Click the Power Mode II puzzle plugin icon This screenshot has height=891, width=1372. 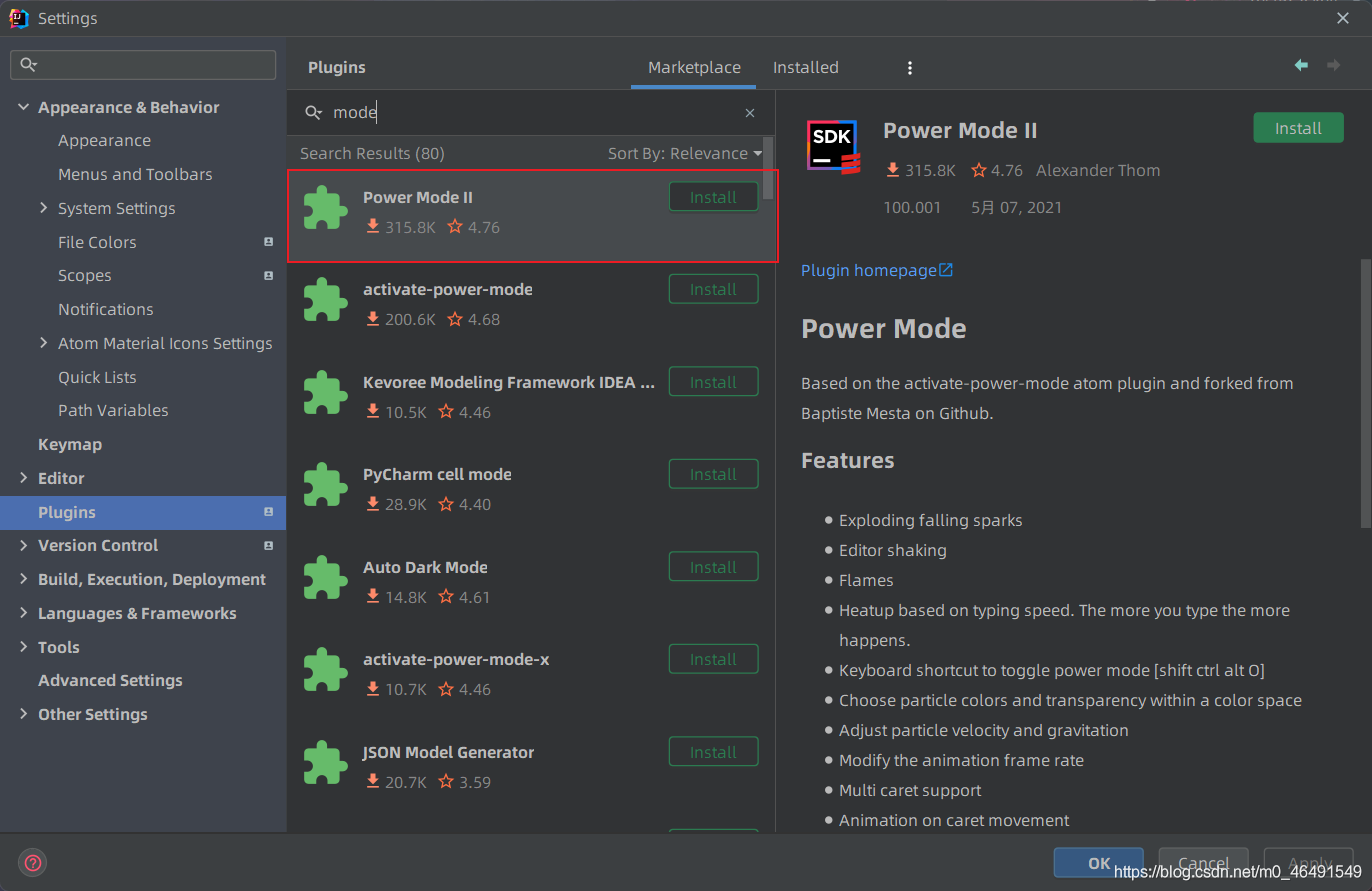point(325,207)
